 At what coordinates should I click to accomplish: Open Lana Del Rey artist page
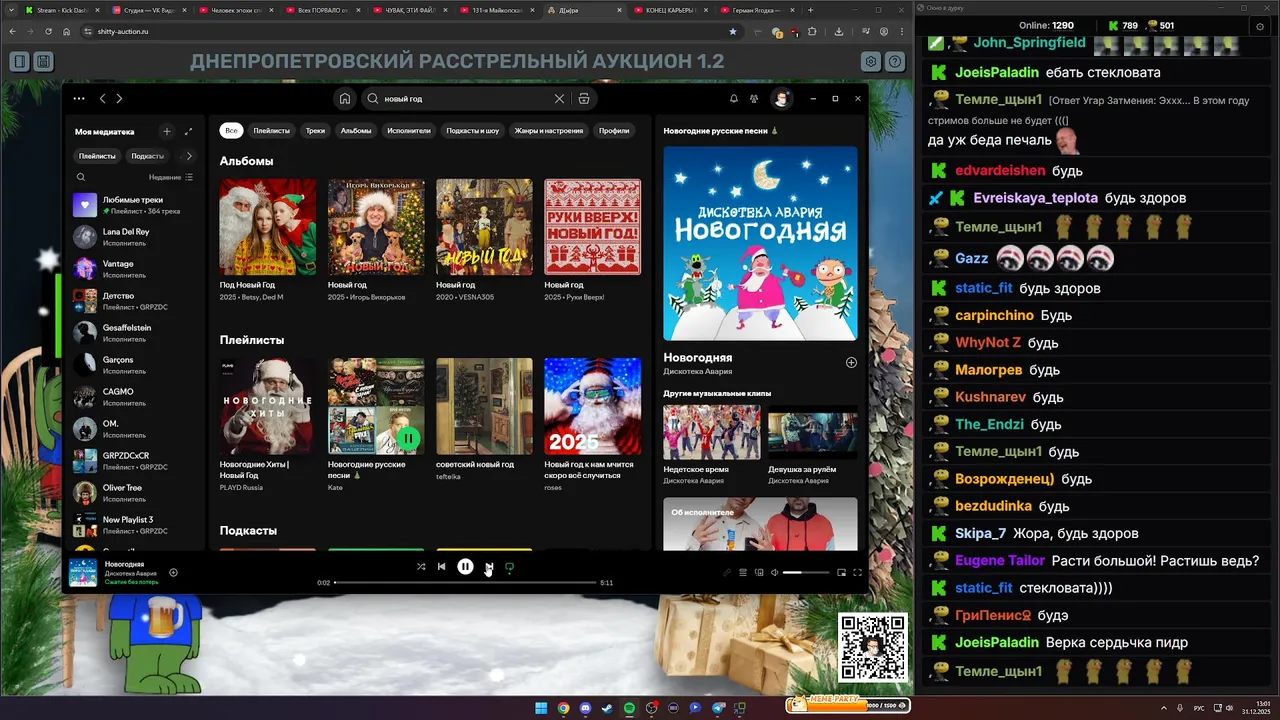134,237
